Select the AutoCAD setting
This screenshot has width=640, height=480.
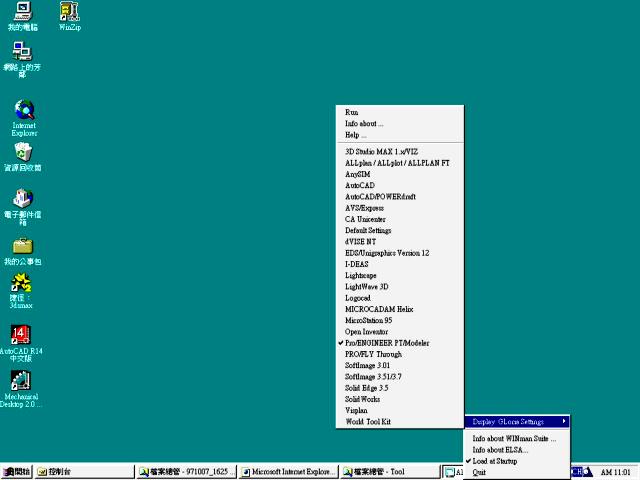point(400,185)
